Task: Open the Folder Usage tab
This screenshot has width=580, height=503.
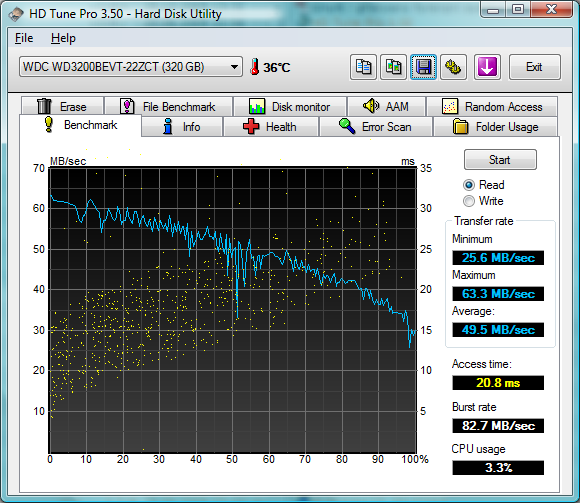Action: click(495, 127)
